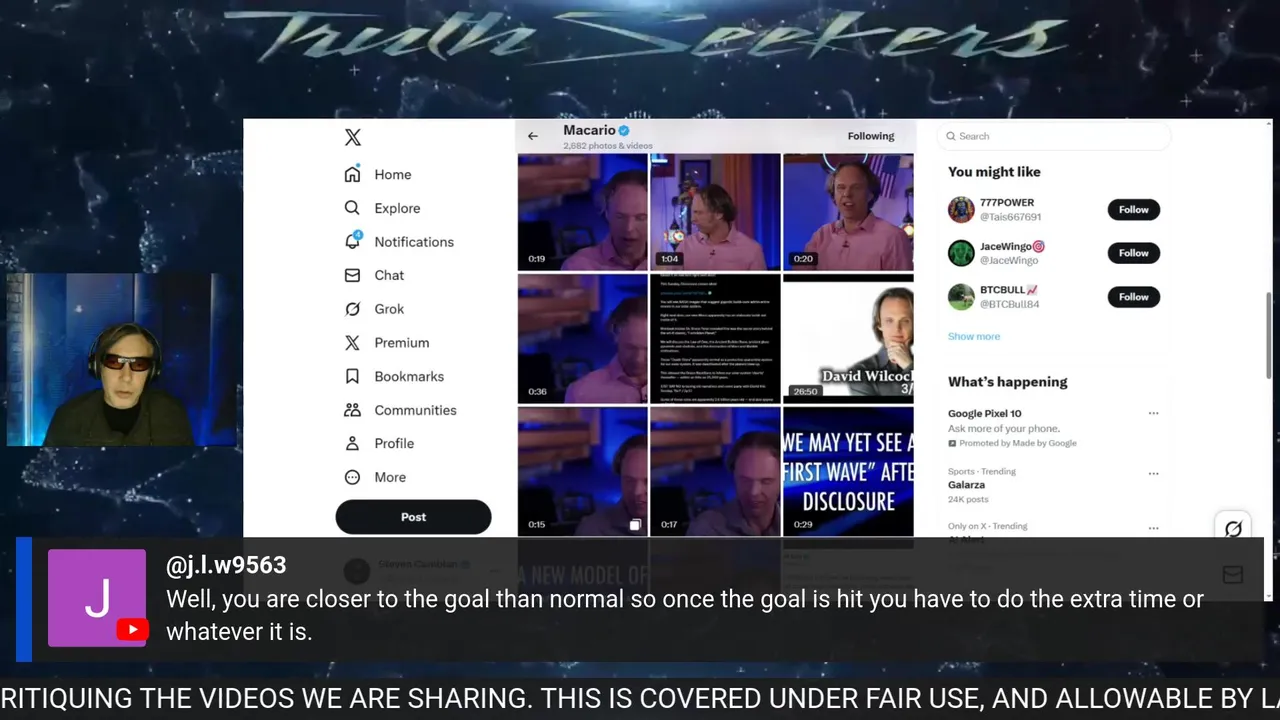
Task: Open the 0:15 video thumbnail
Action: click(x=582, y=471)
